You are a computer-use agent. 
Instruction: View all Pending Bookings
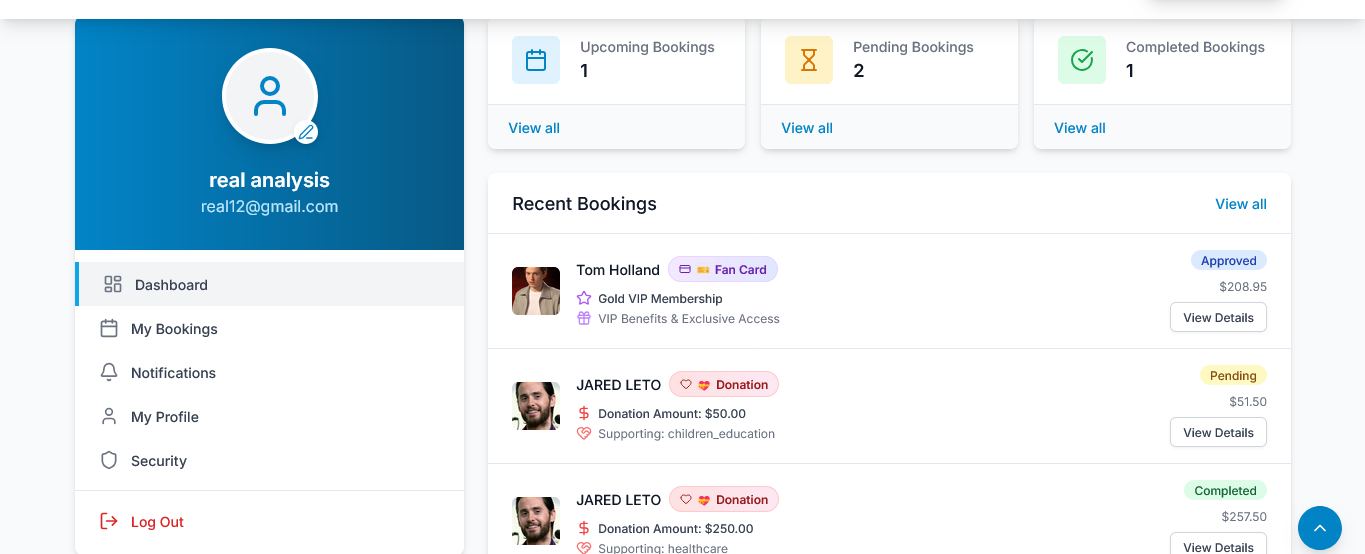tap(807, 128)
